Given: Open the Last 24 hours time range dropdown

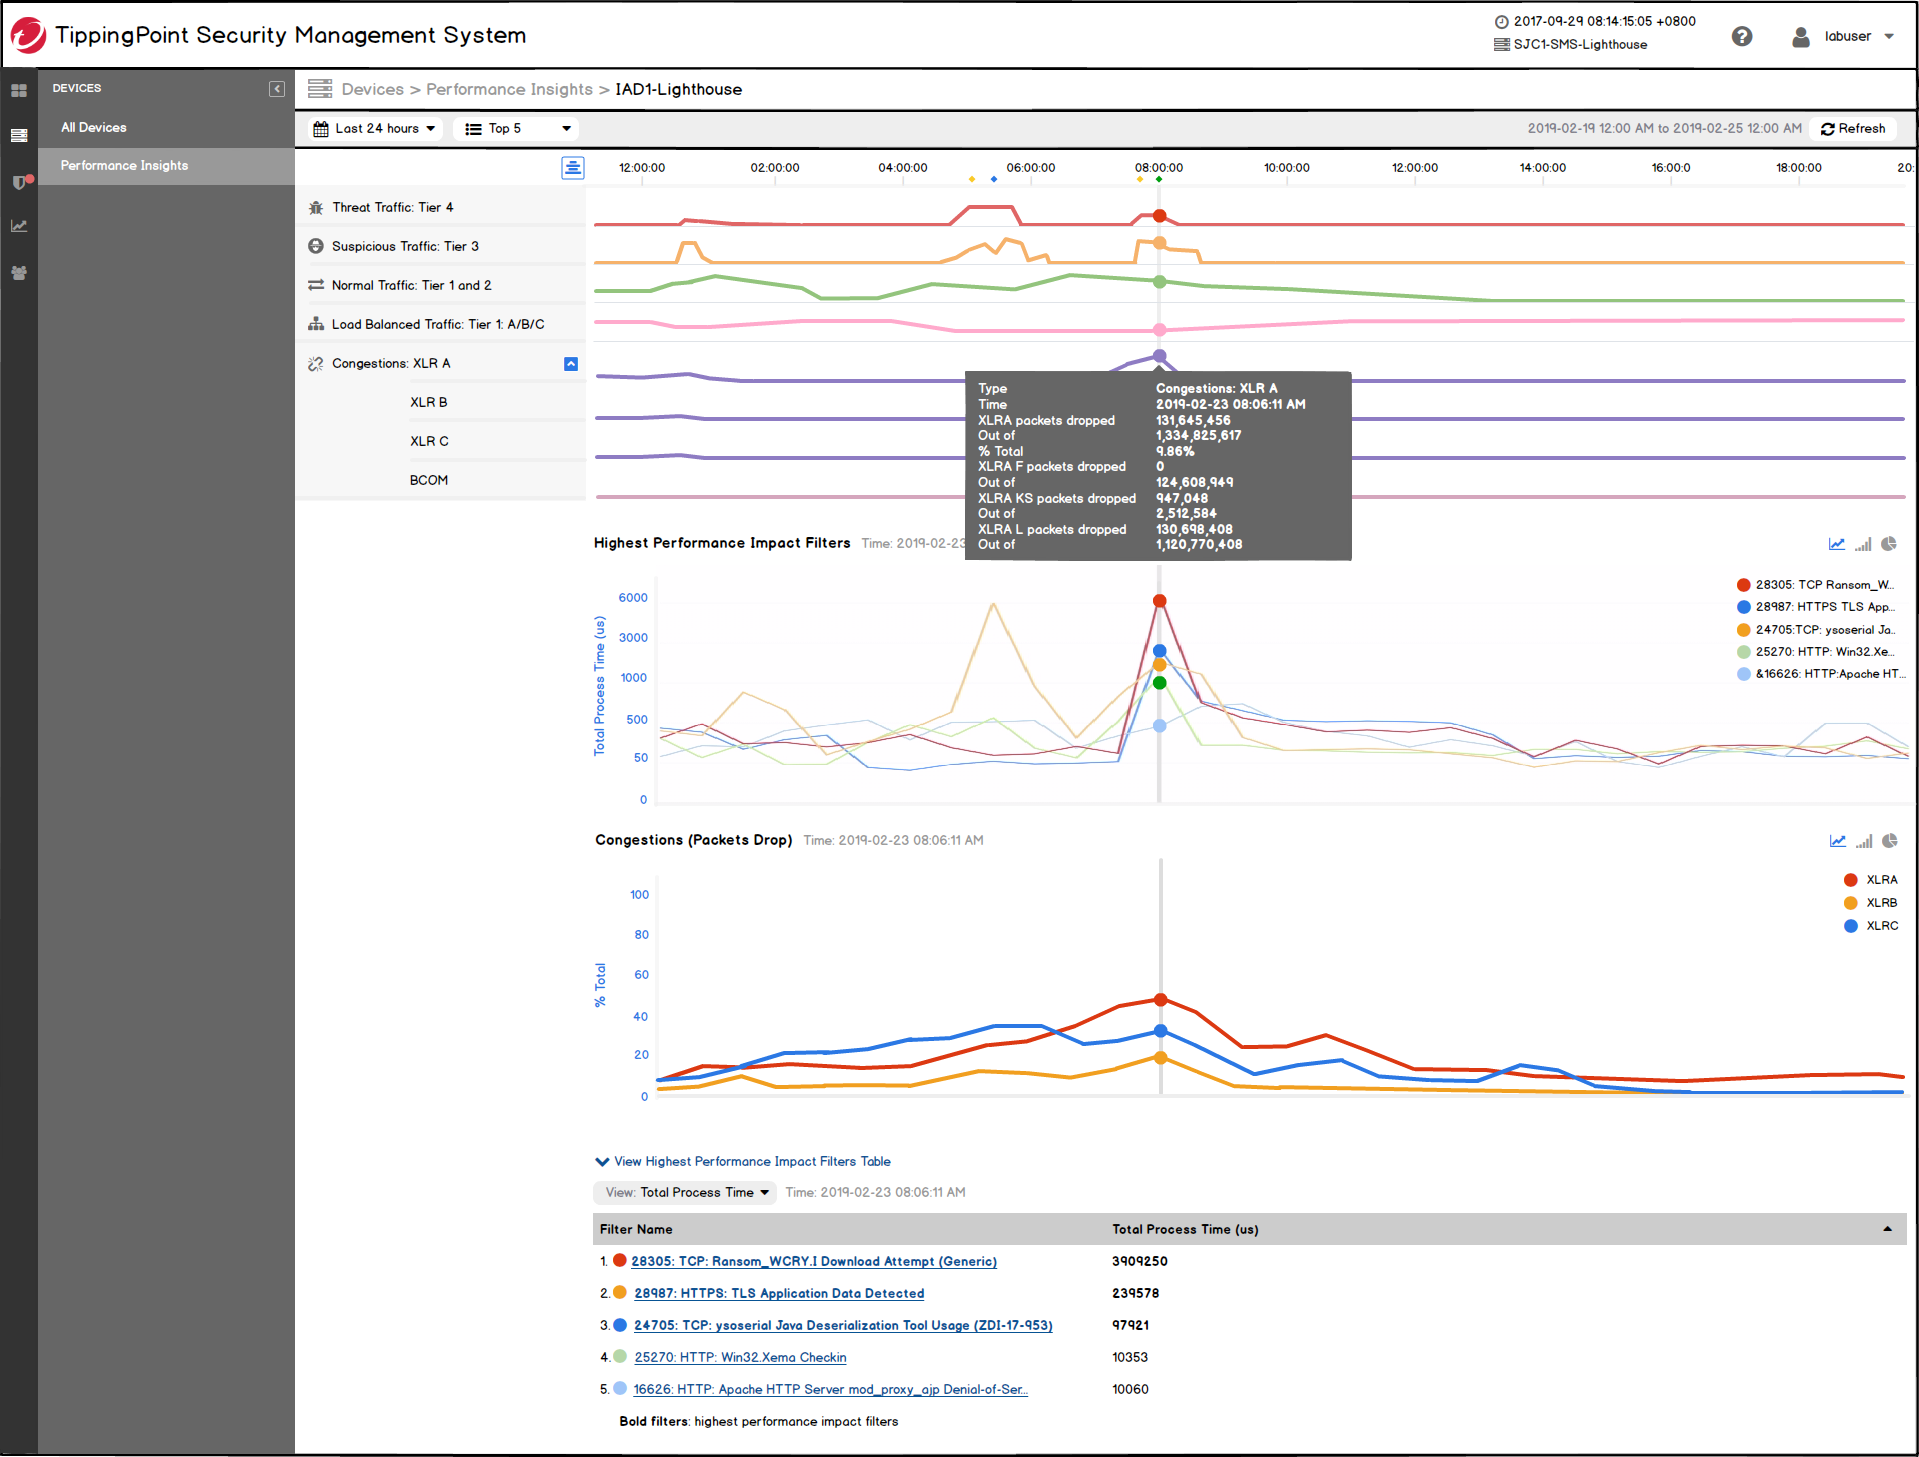Looking at the screenshot, I should point(374,129).
